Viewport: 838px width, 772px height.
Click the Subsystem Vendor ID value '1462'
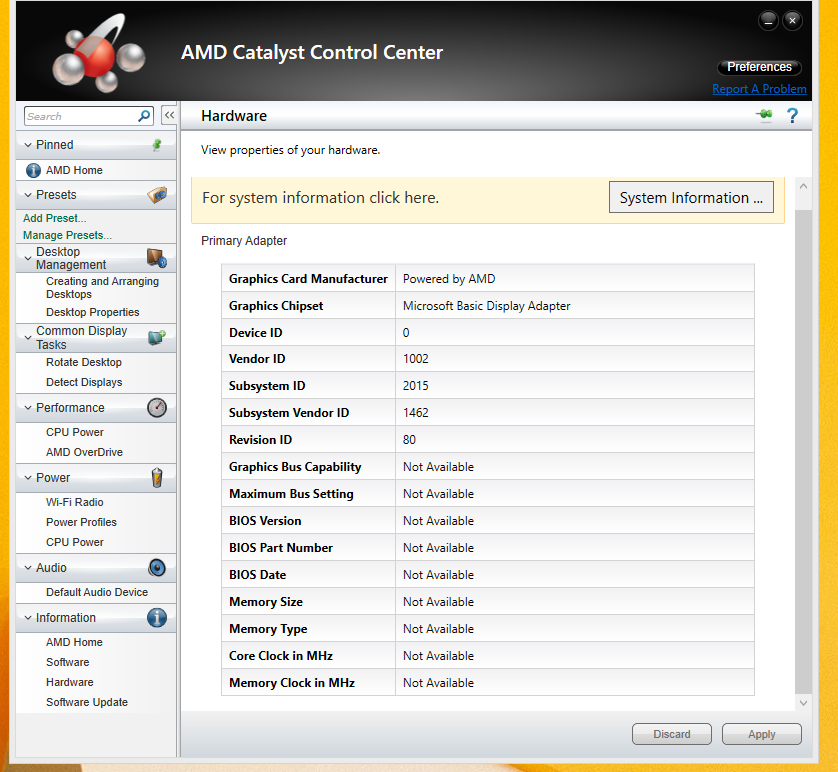pyautogui.click(x=416, y=412)
